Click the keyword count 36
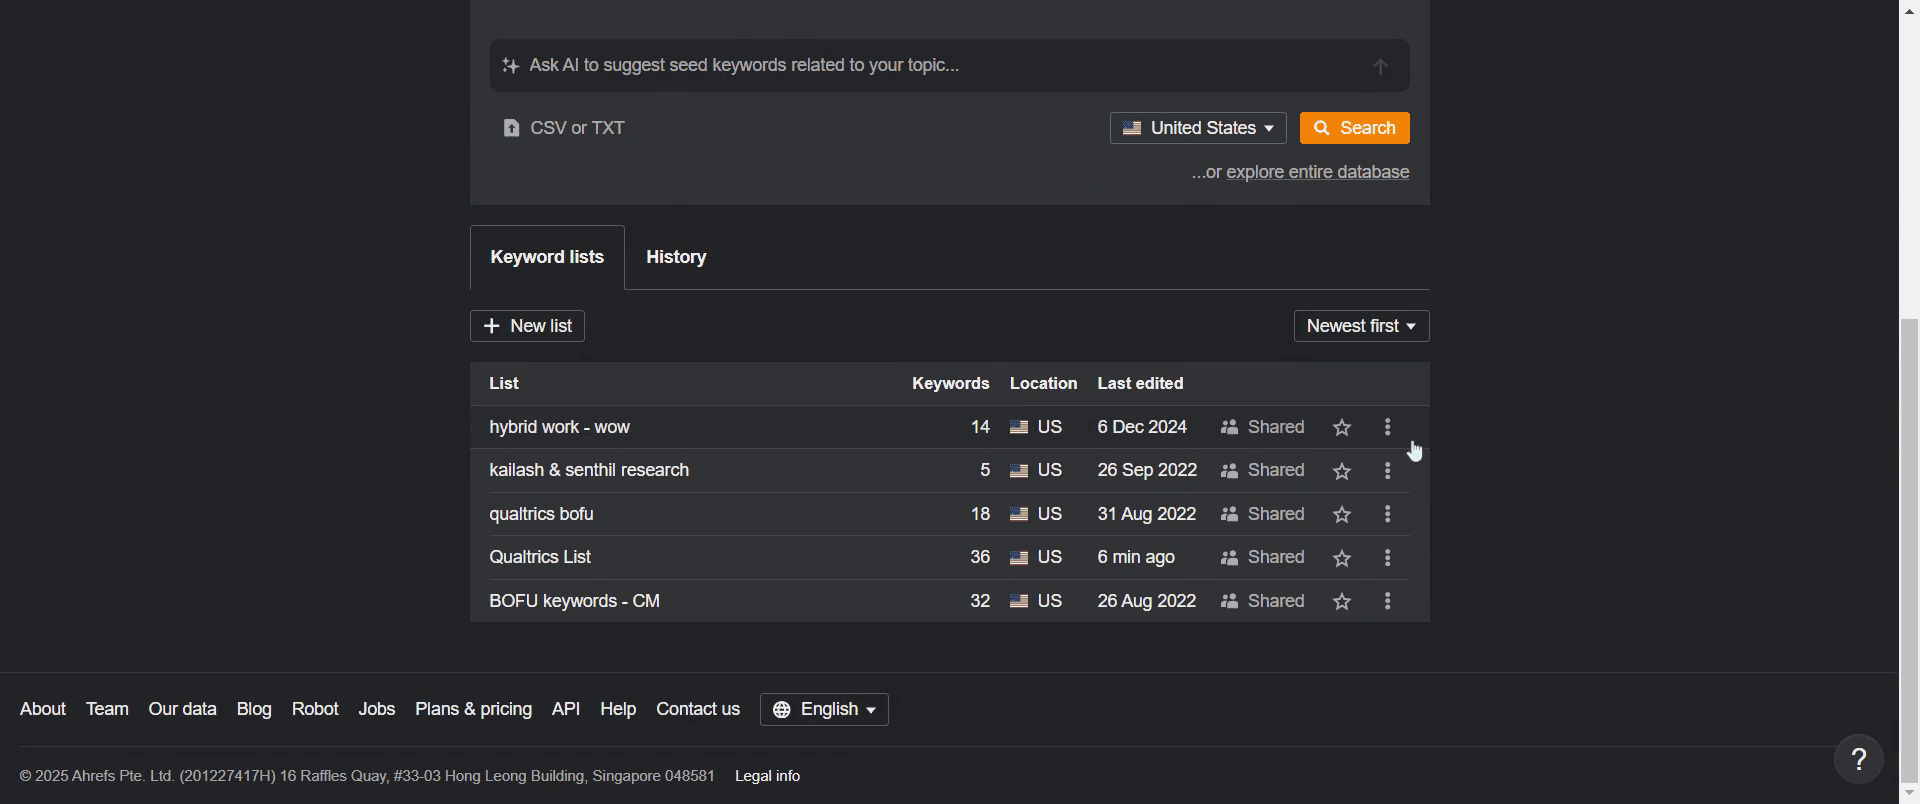The height and width of the screenshot is (804, 1920). [980, 558]
